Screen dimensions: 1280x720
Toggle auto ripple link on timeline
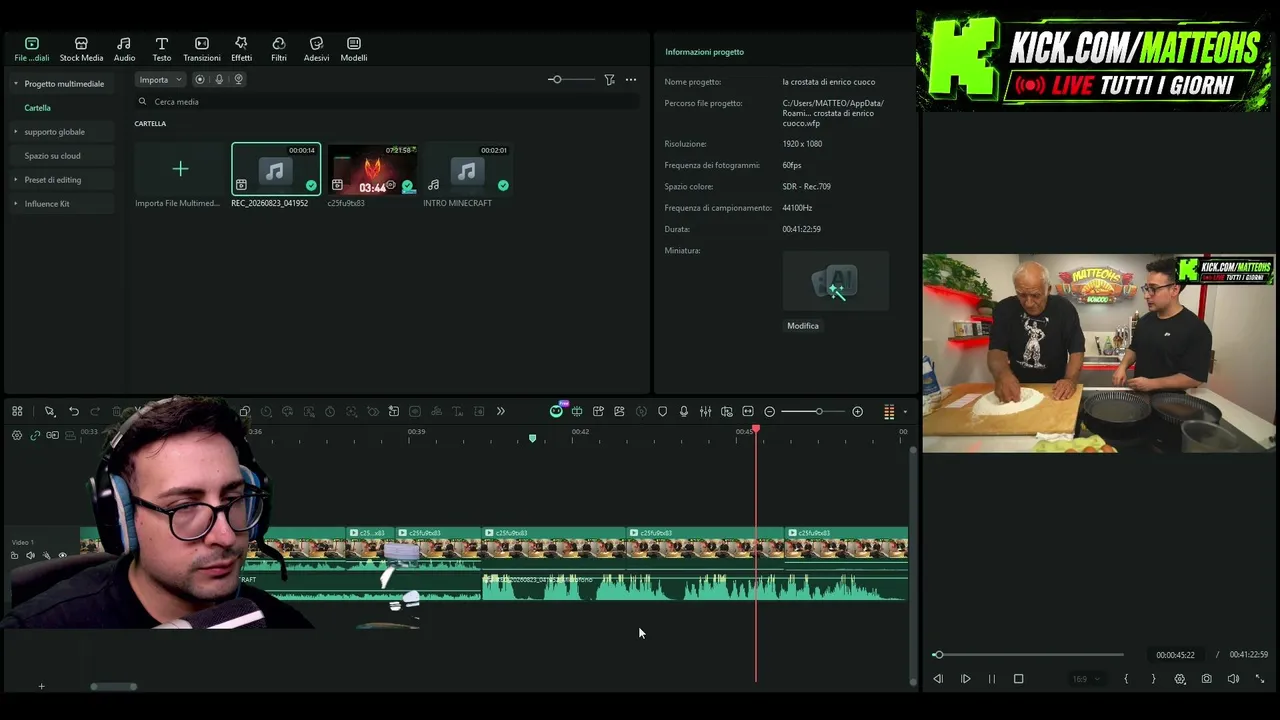click(x=35, y=435)
